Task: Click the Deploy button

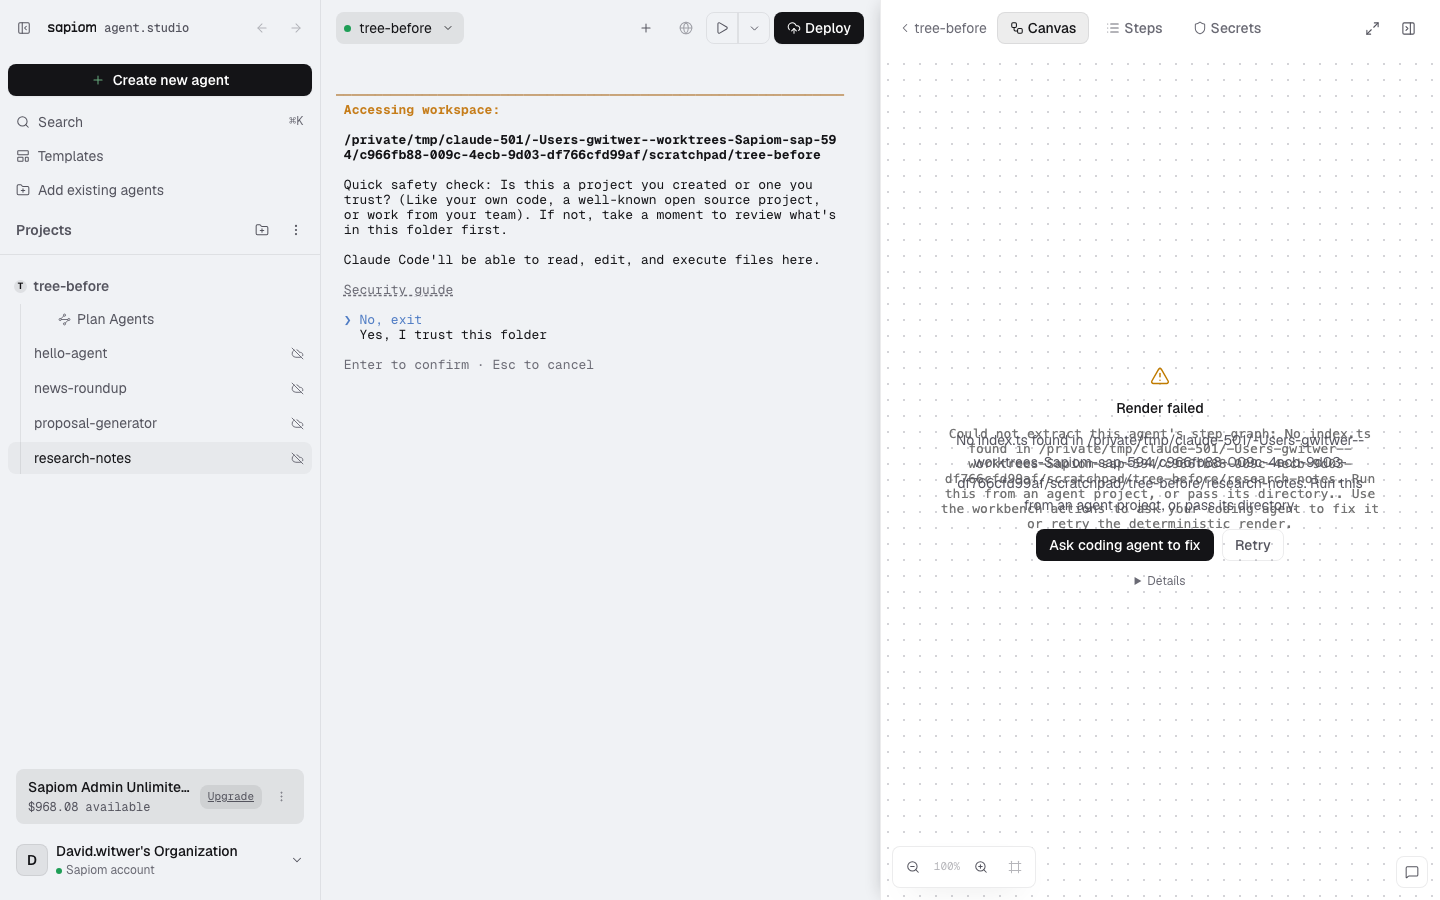Action: click(x=819, y=28)
